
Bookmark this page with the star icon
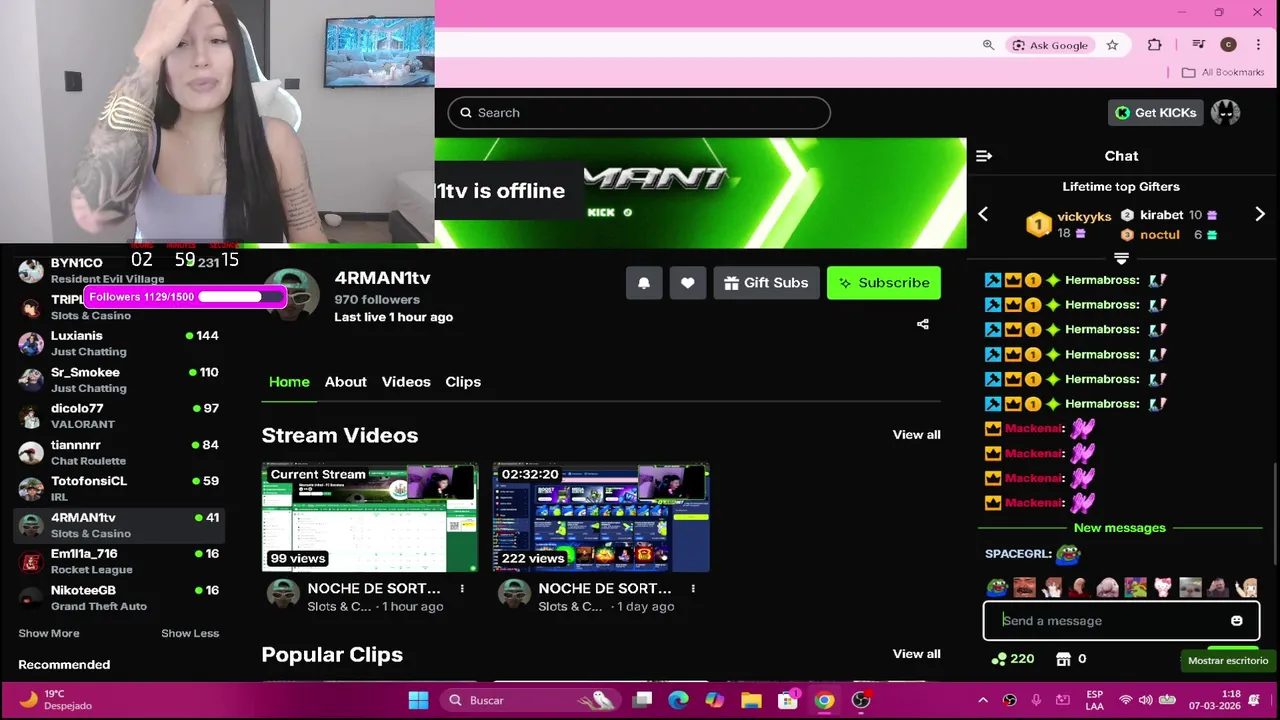coord(1112,45)
